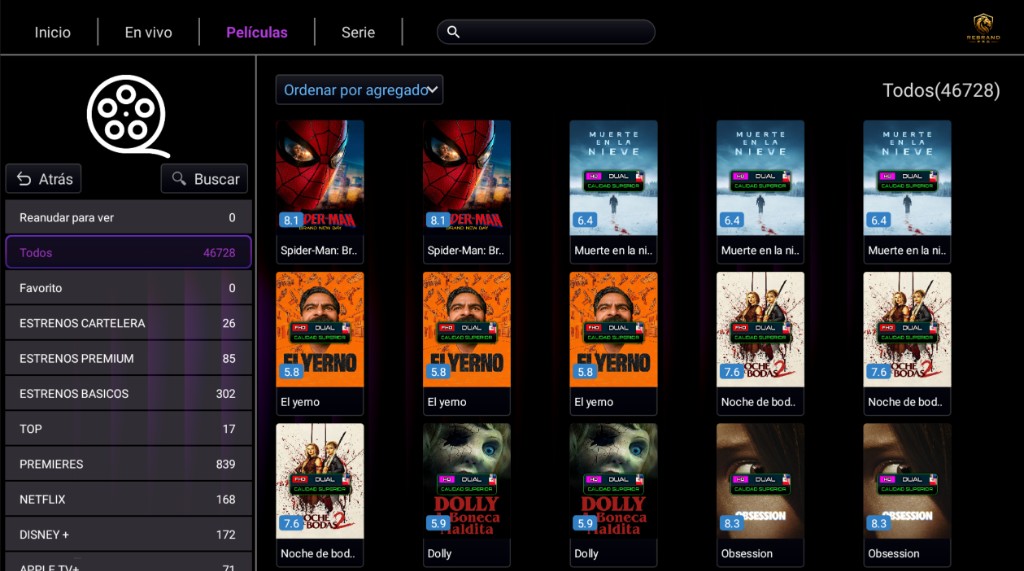
Task: Open Noche de bodas poster beside El yerno
Action: tap(760, 329)
